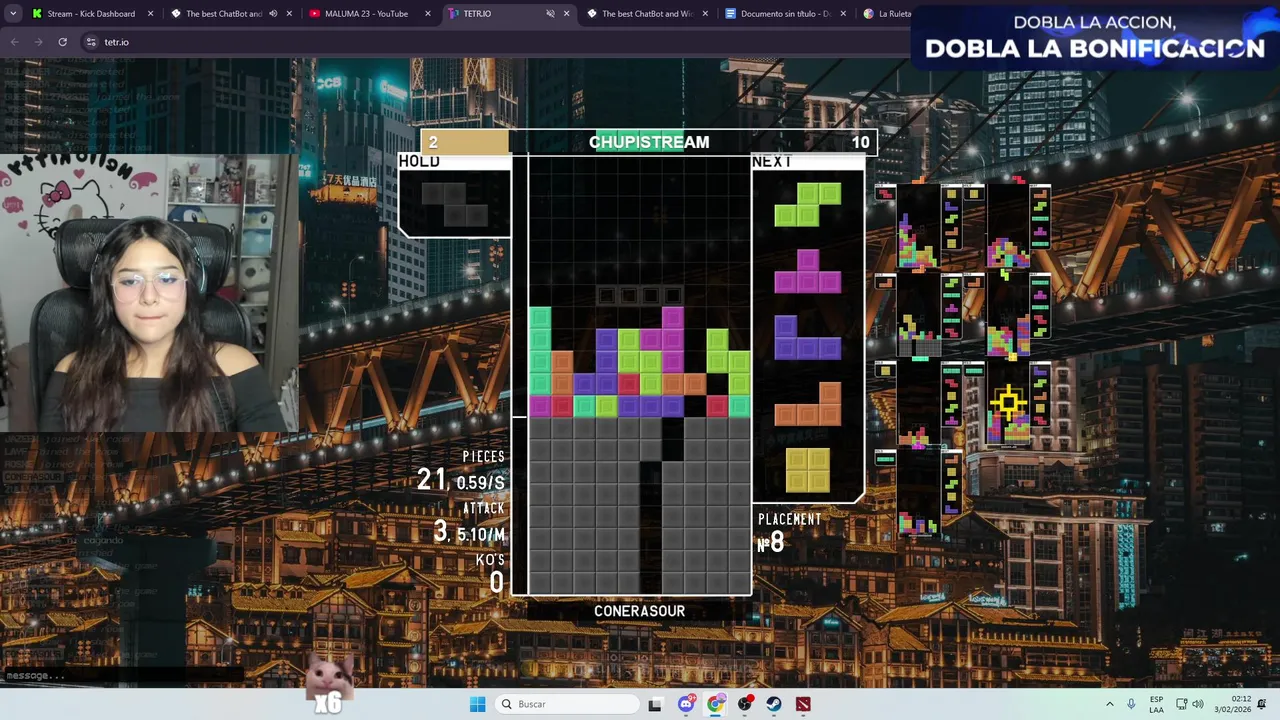Image resolution: width=1280 pixels, height=720 pixels.
Task: Click the Buscar taskbar search box
Action: (567, 704)
